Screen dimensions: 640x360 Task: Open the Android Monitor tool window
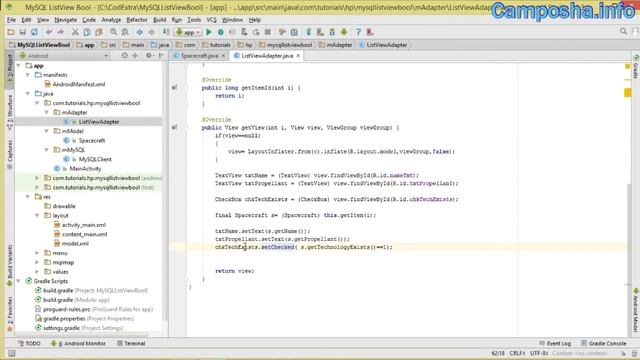pos(78,343)
